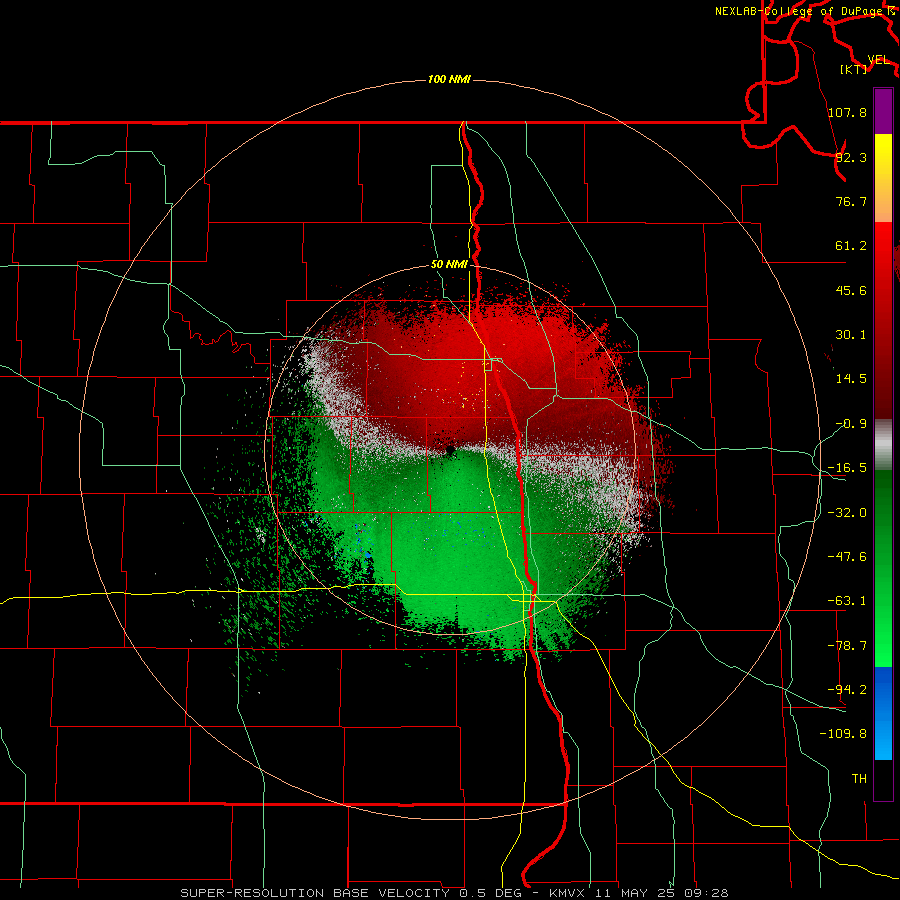This screenshot has height=900, width=900.
Task: Click the -63.1 scale value
Action: click(847, 601)
